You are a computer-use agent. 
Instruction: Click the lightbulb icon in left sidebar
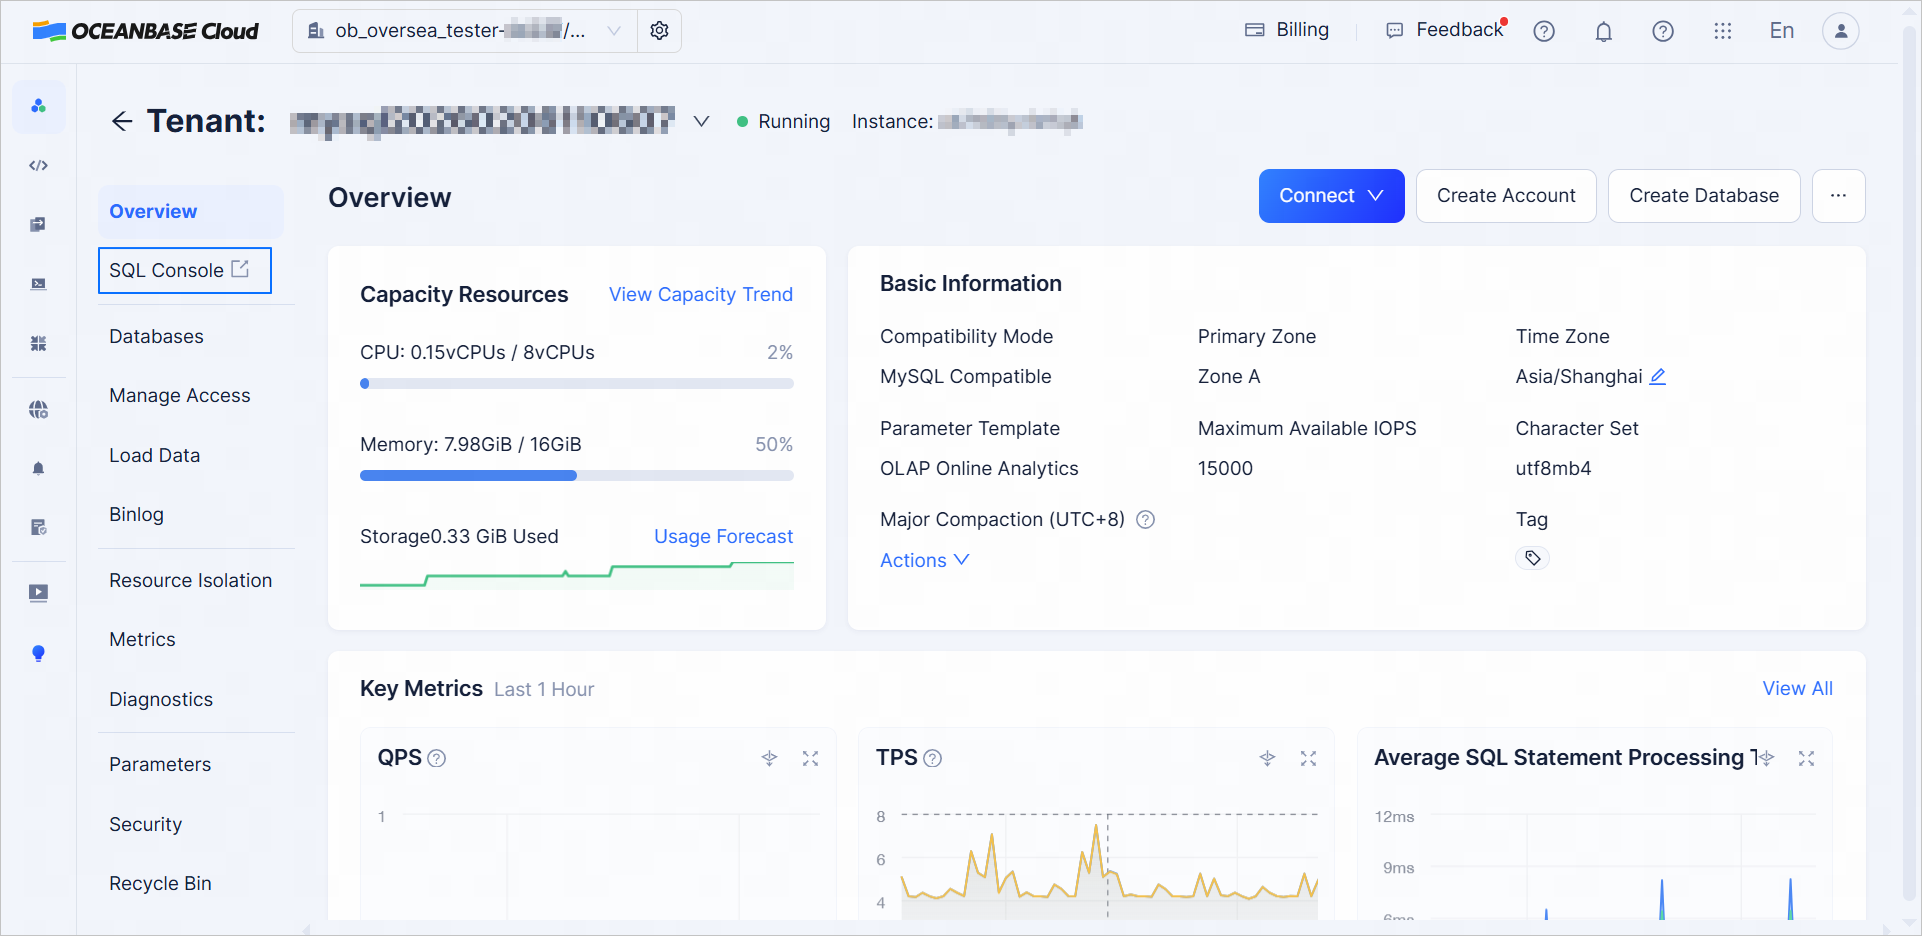tap(38, 653)
